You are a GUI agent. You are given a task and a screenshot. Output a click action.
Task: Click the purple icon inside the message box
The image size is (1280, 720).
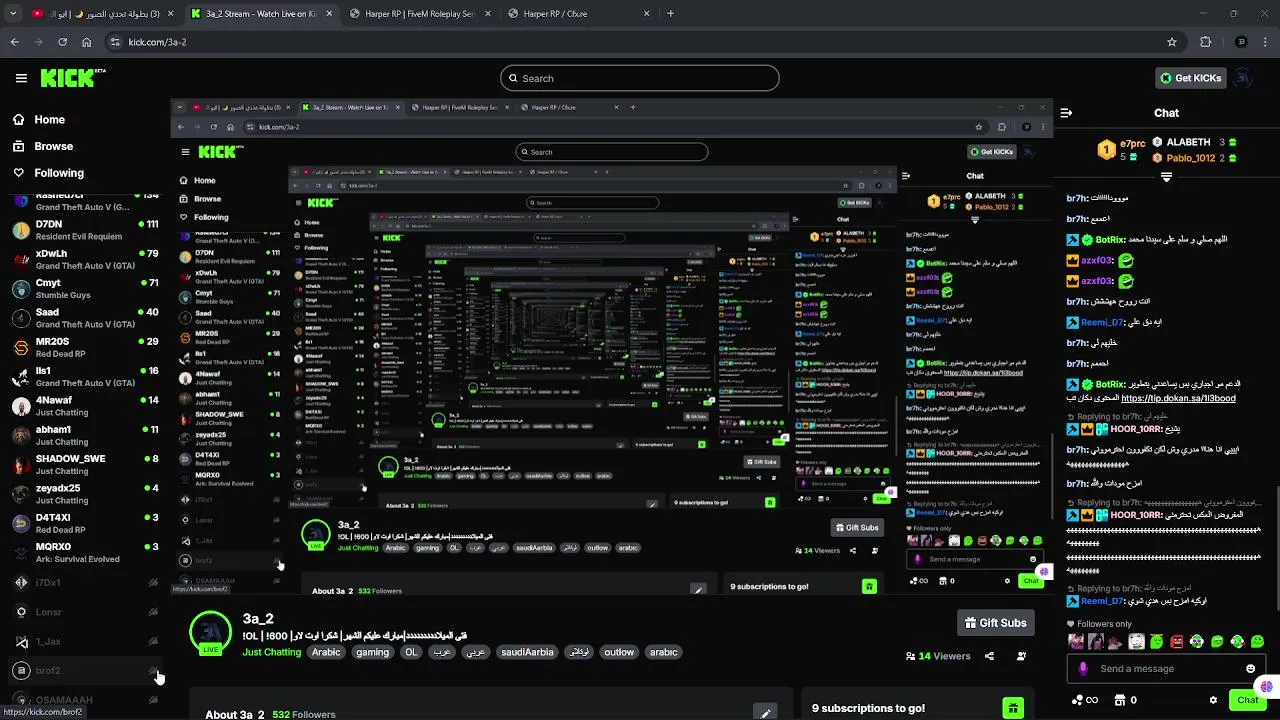pos(1083,669)
